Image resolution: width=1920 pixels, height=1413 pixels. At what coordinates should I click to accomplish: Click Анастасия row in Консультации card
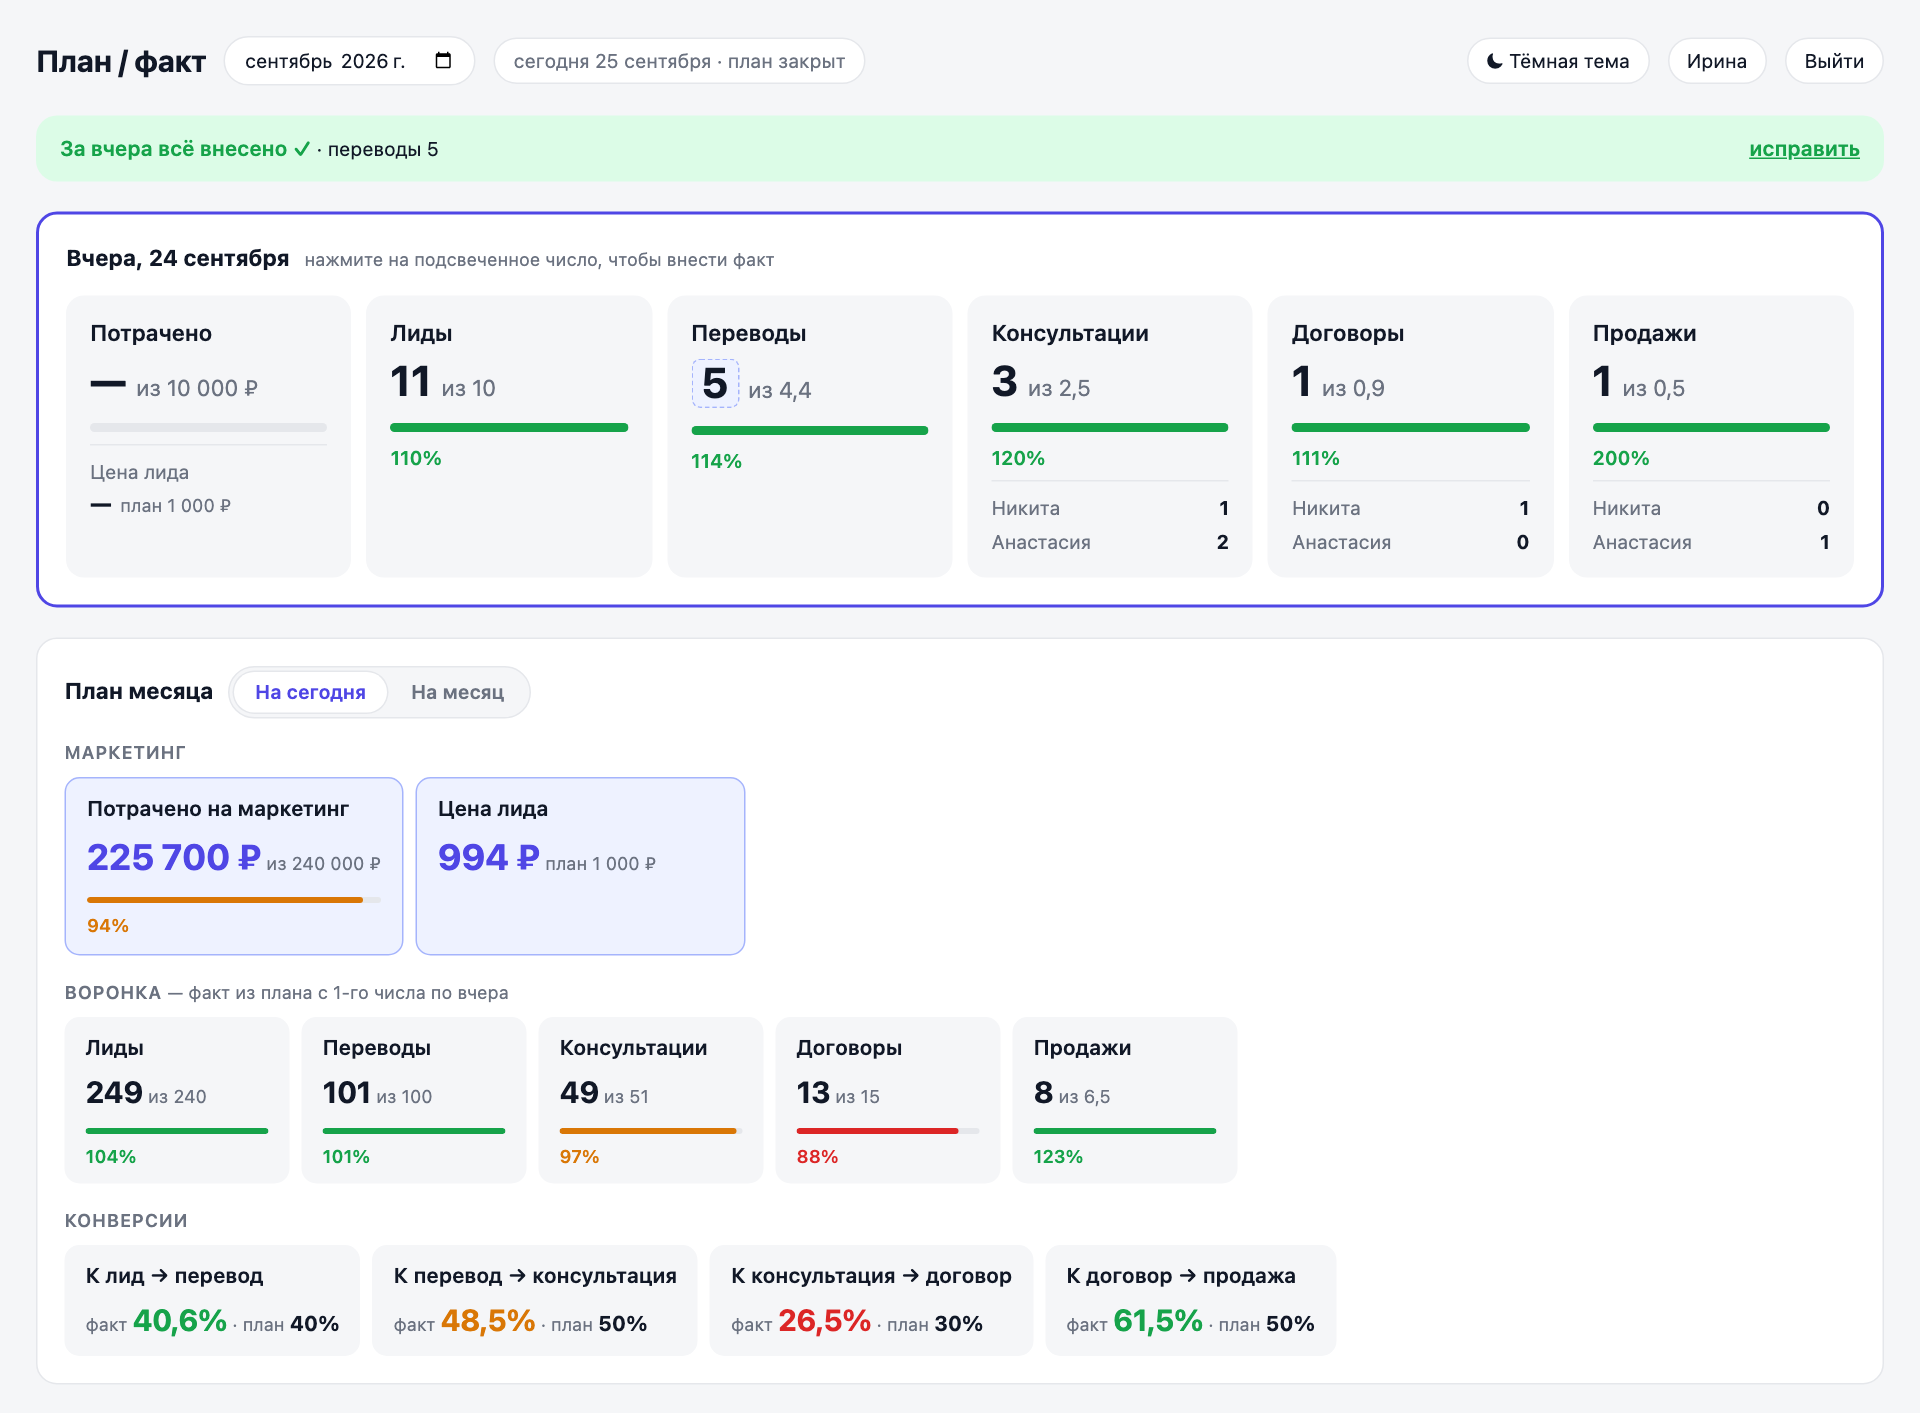tap(1110, 542)
